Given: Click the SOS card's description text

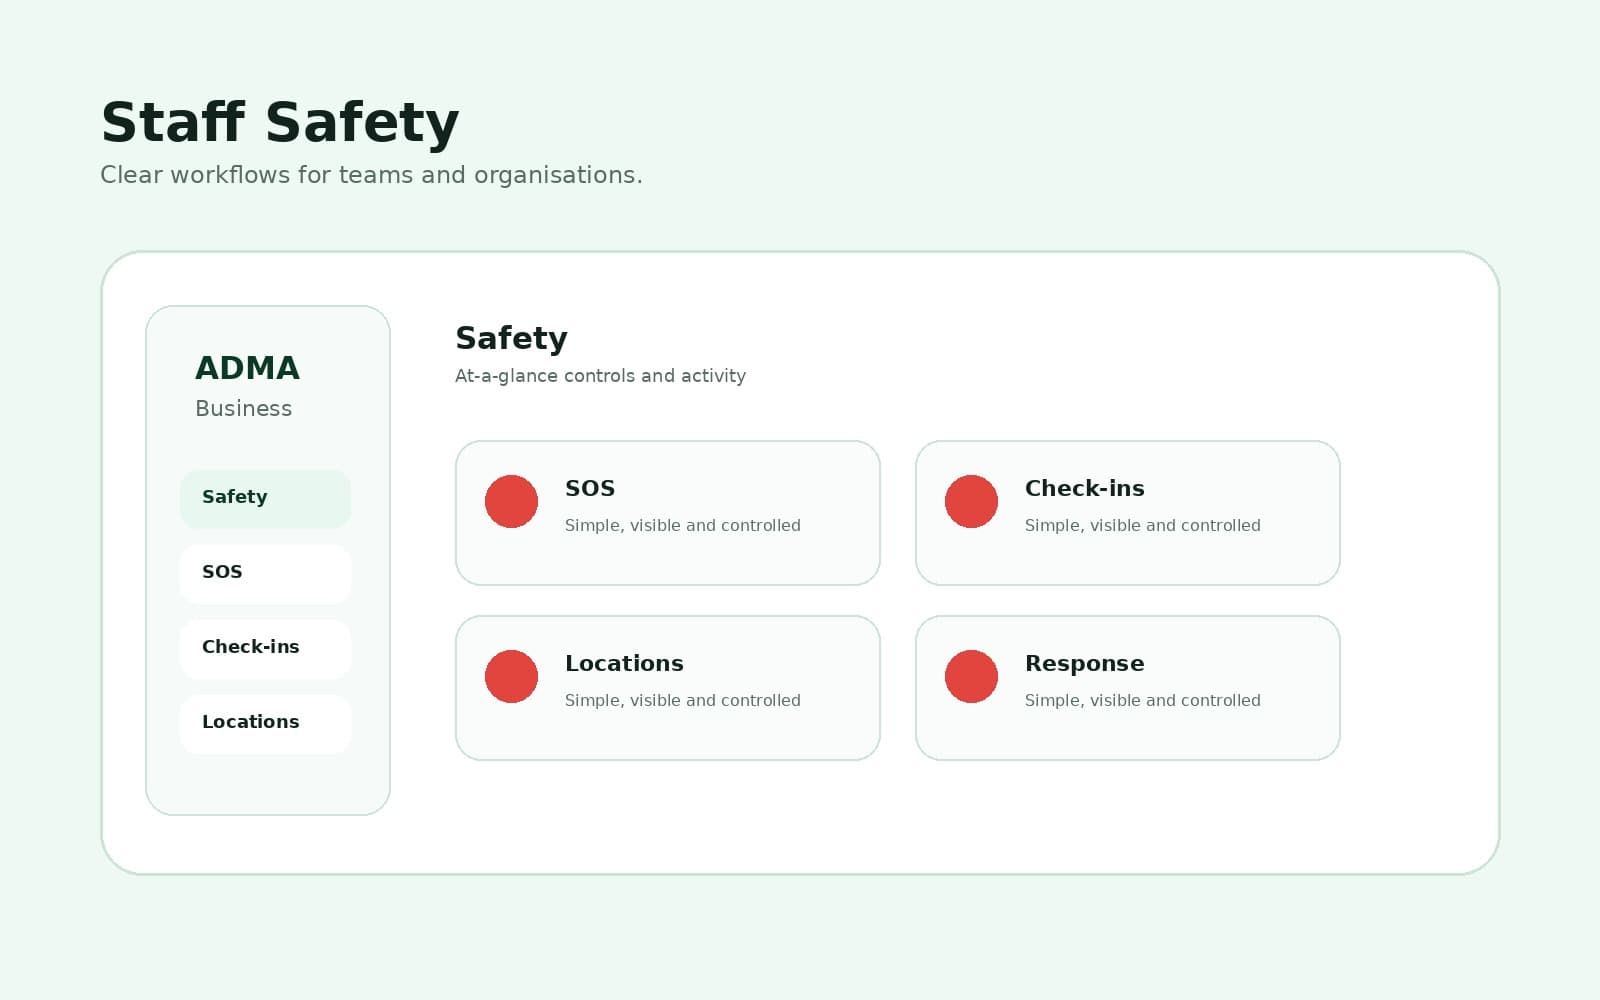Looking at the screenshot, I should pyautogui.click(x=682, y=525).
